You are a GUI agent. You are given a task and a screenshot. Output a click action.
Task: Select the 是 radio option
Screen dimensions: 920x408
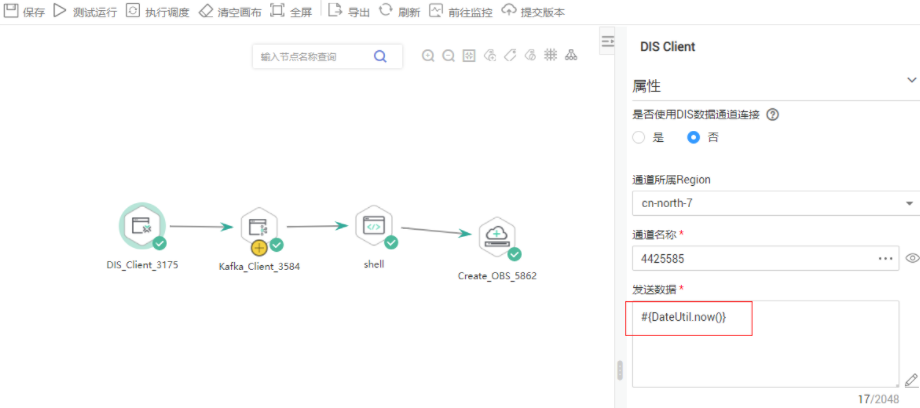pyautogui.click(x=639, y=137)
